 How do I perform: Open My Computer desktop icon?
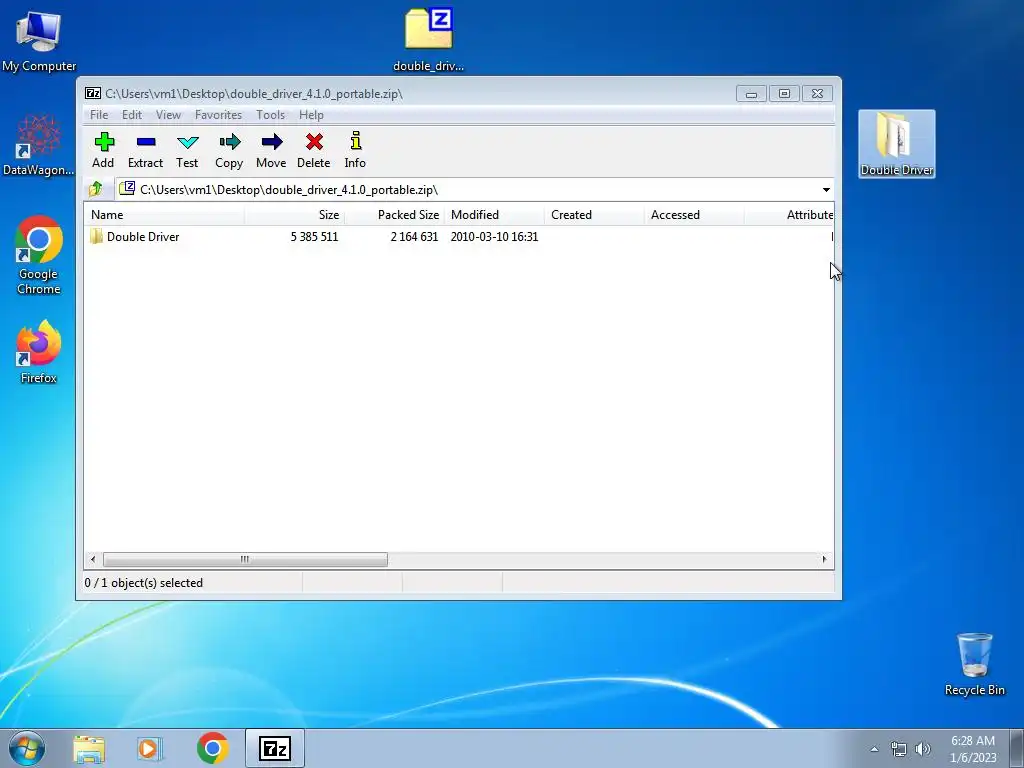click(39, 40)
